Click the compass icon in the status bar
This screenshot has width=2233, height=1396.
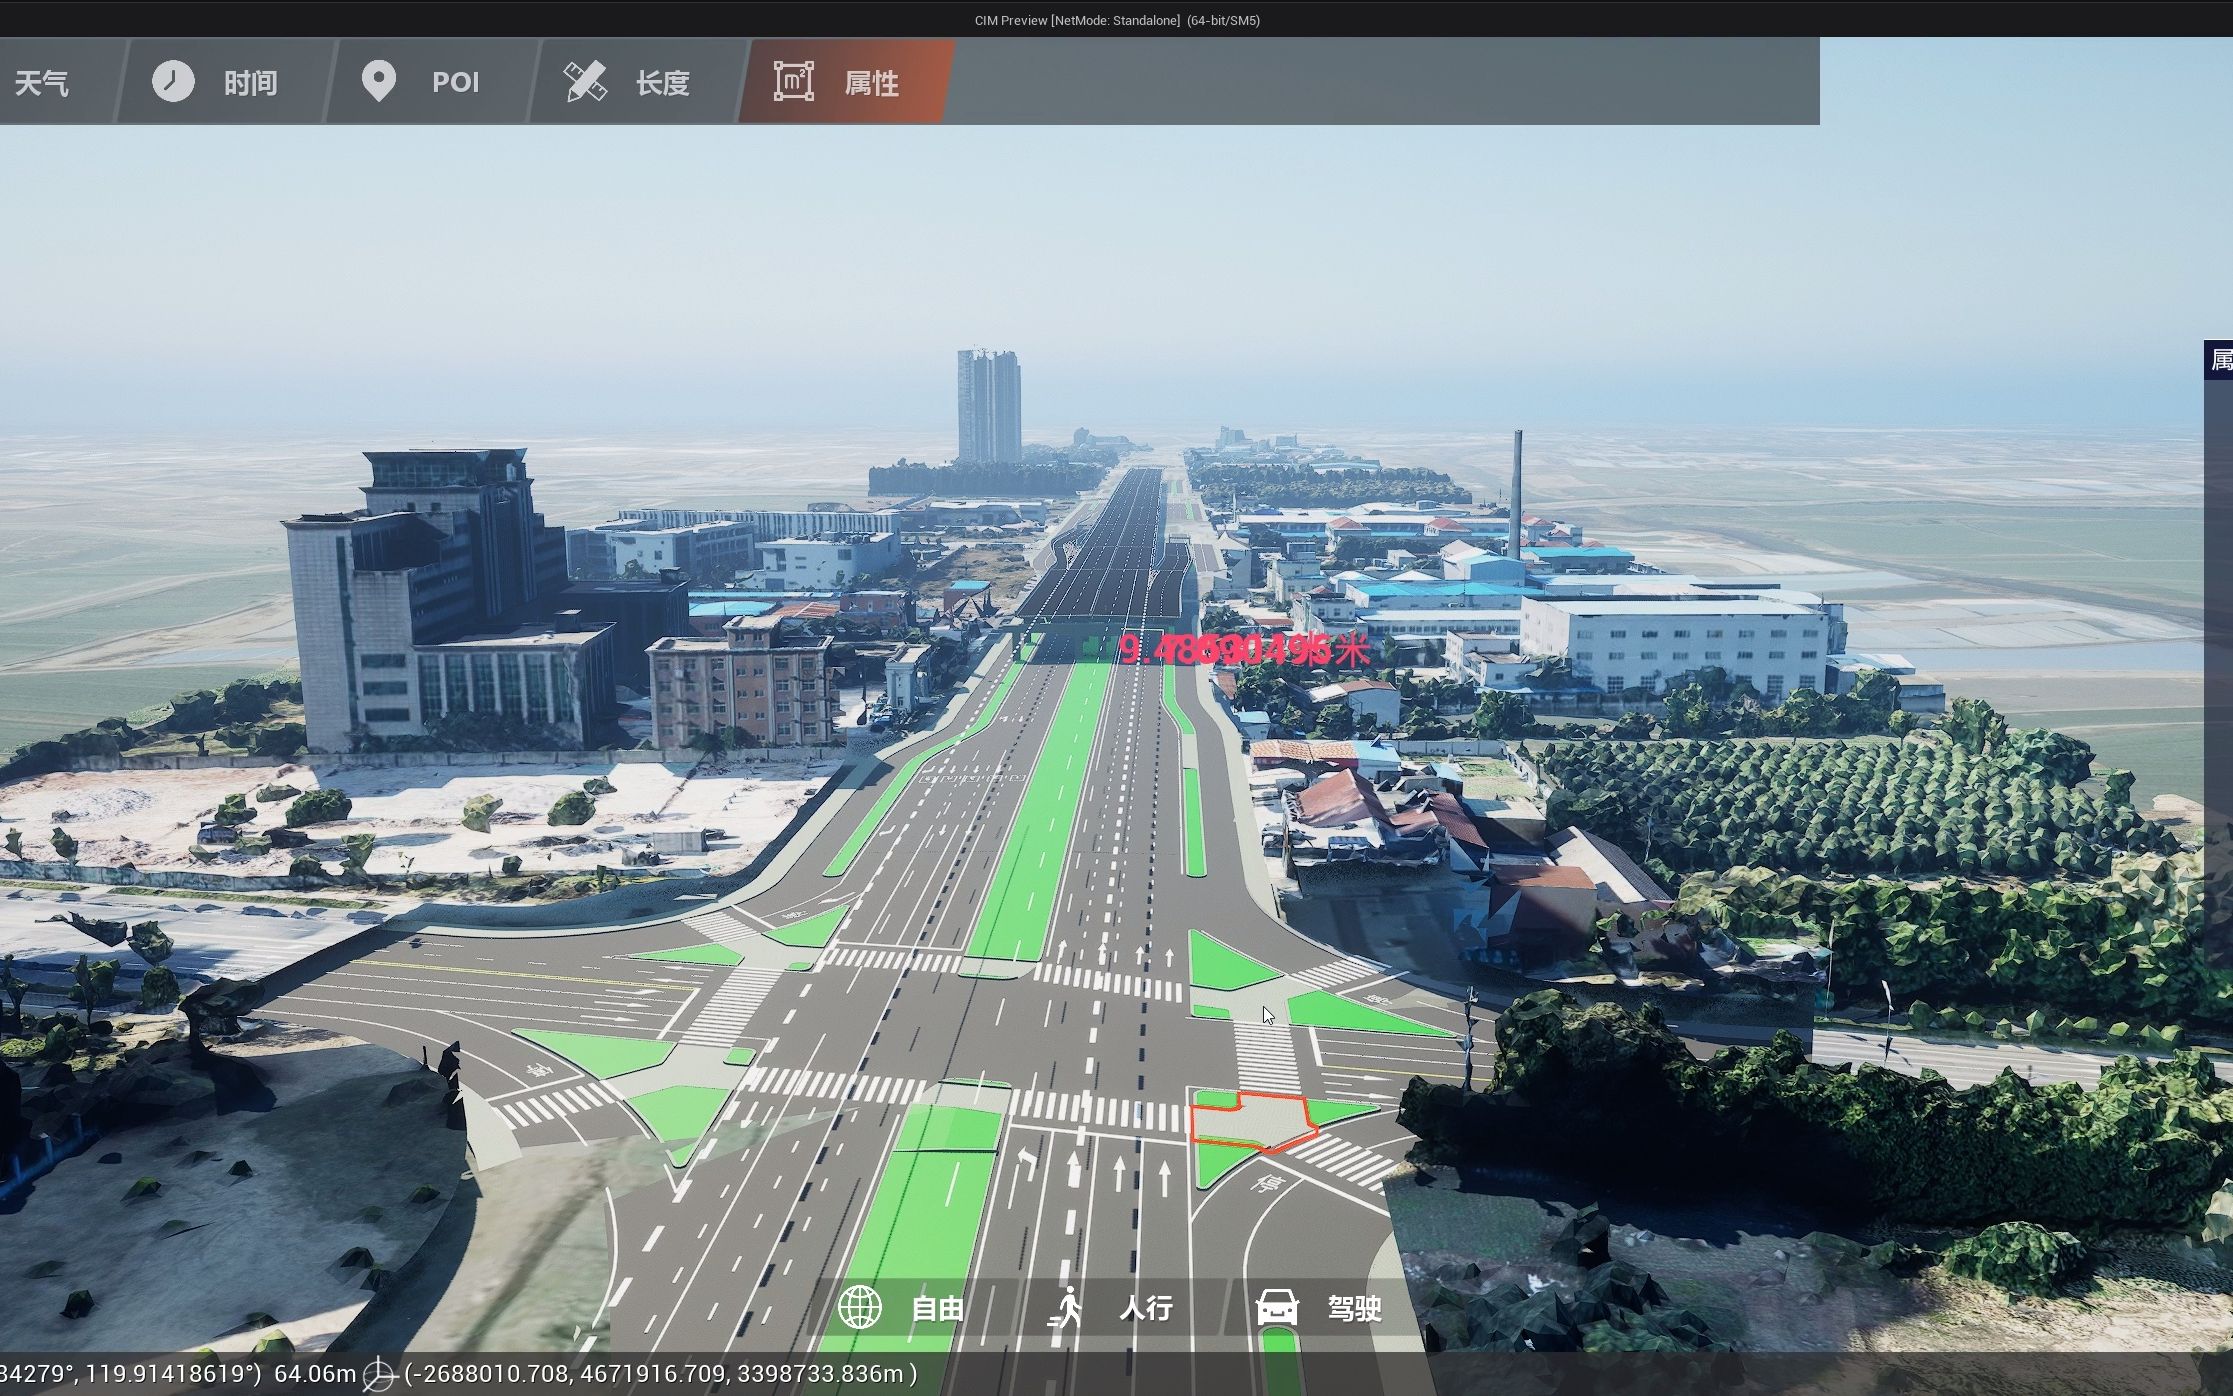tap(380, 1373)
